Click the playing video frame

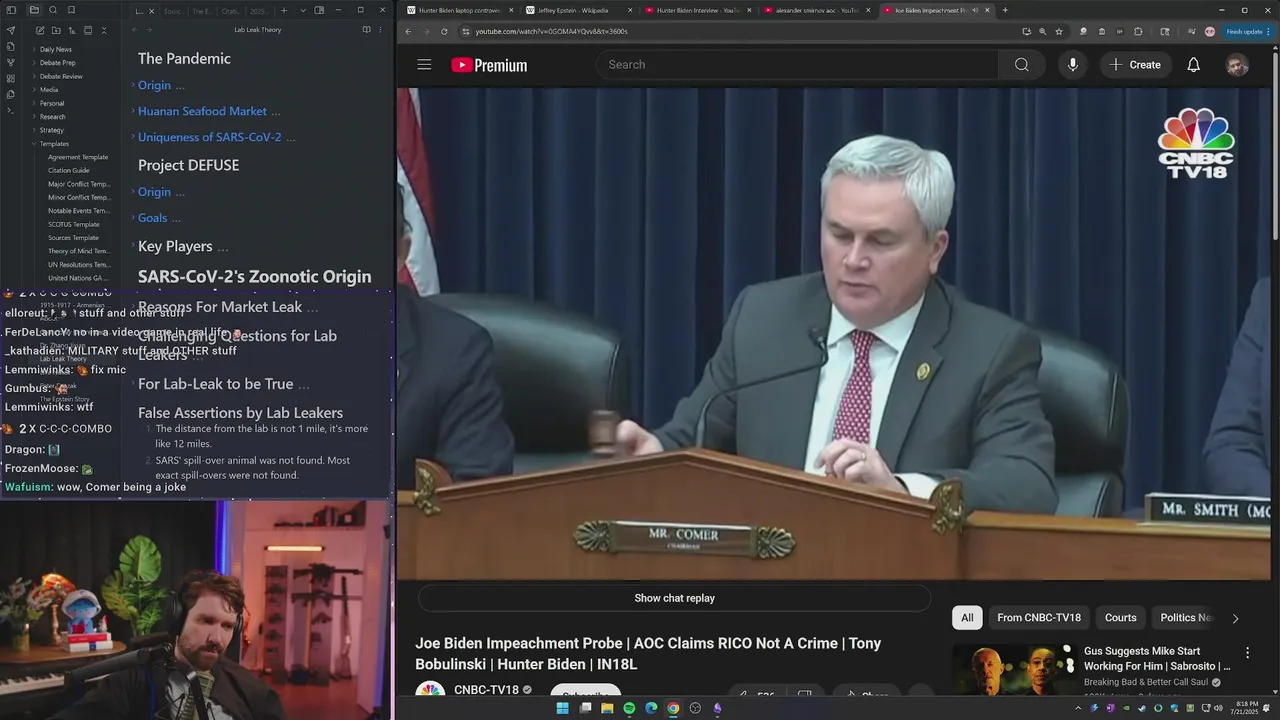coord(834,333)
